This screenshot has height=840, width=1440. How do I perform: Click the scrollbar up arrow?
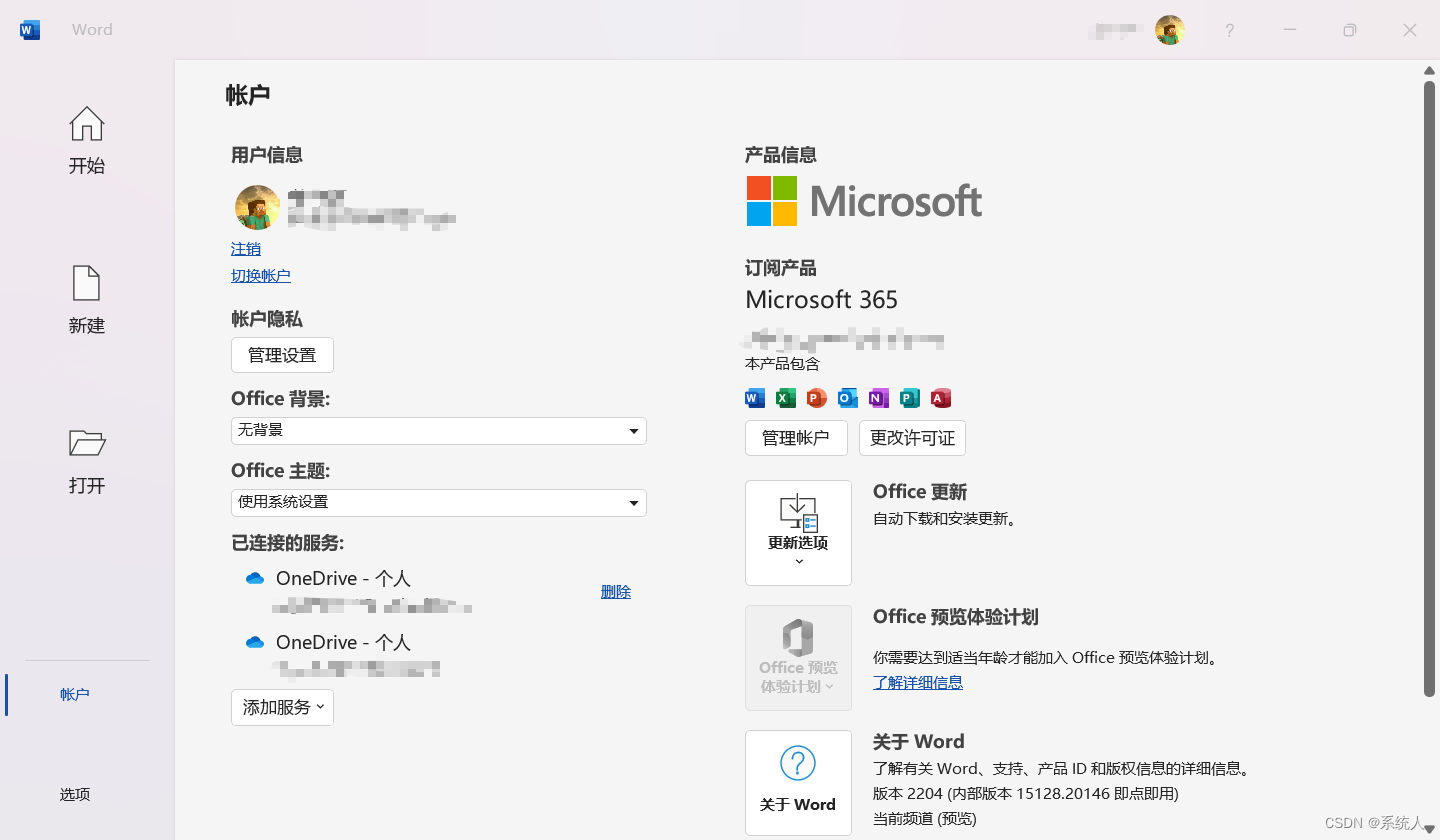click(1430, 70)
